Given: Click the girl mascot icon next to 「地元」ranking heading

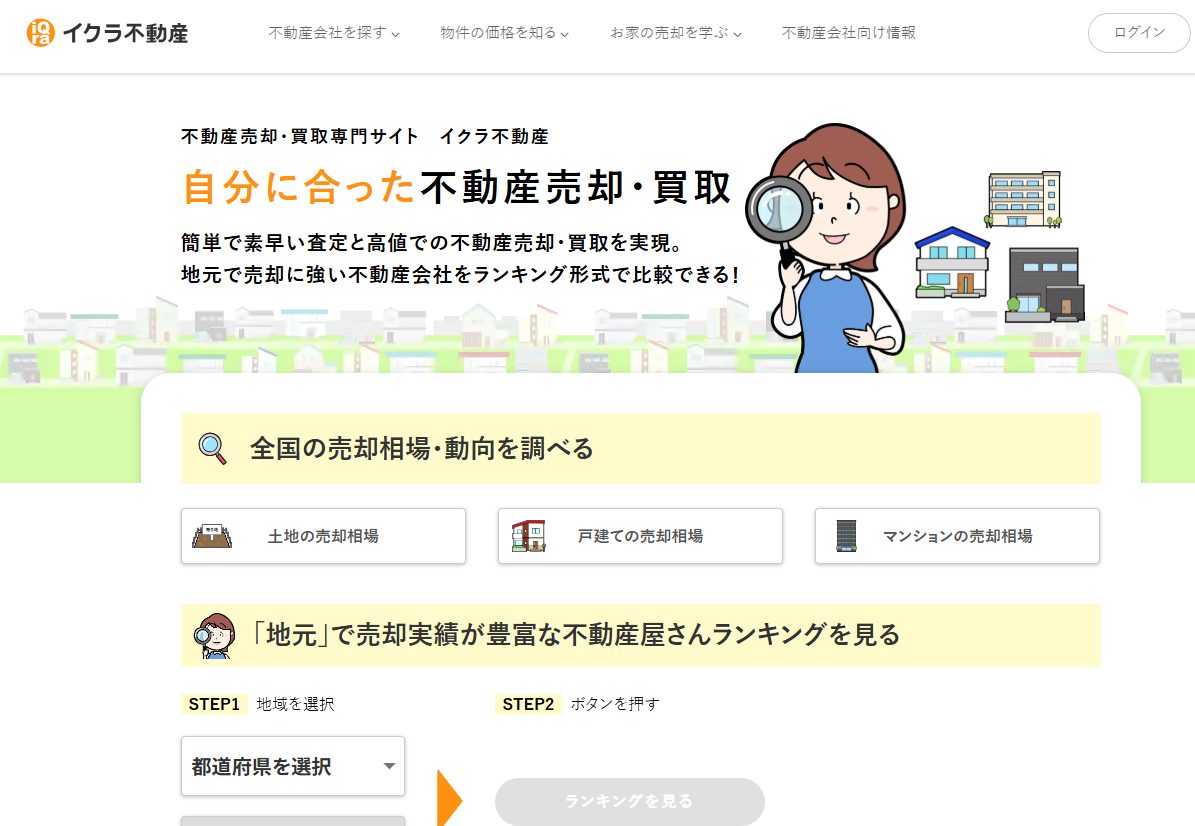Looking at the screenshot, I should [214, 636].
